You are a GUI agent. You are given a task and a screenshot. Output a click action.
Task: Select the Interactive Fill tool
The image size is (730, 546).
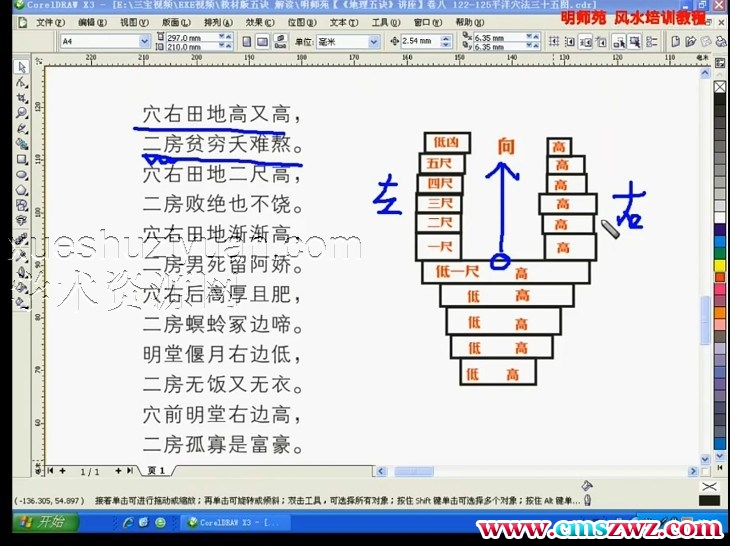[21, 303]
